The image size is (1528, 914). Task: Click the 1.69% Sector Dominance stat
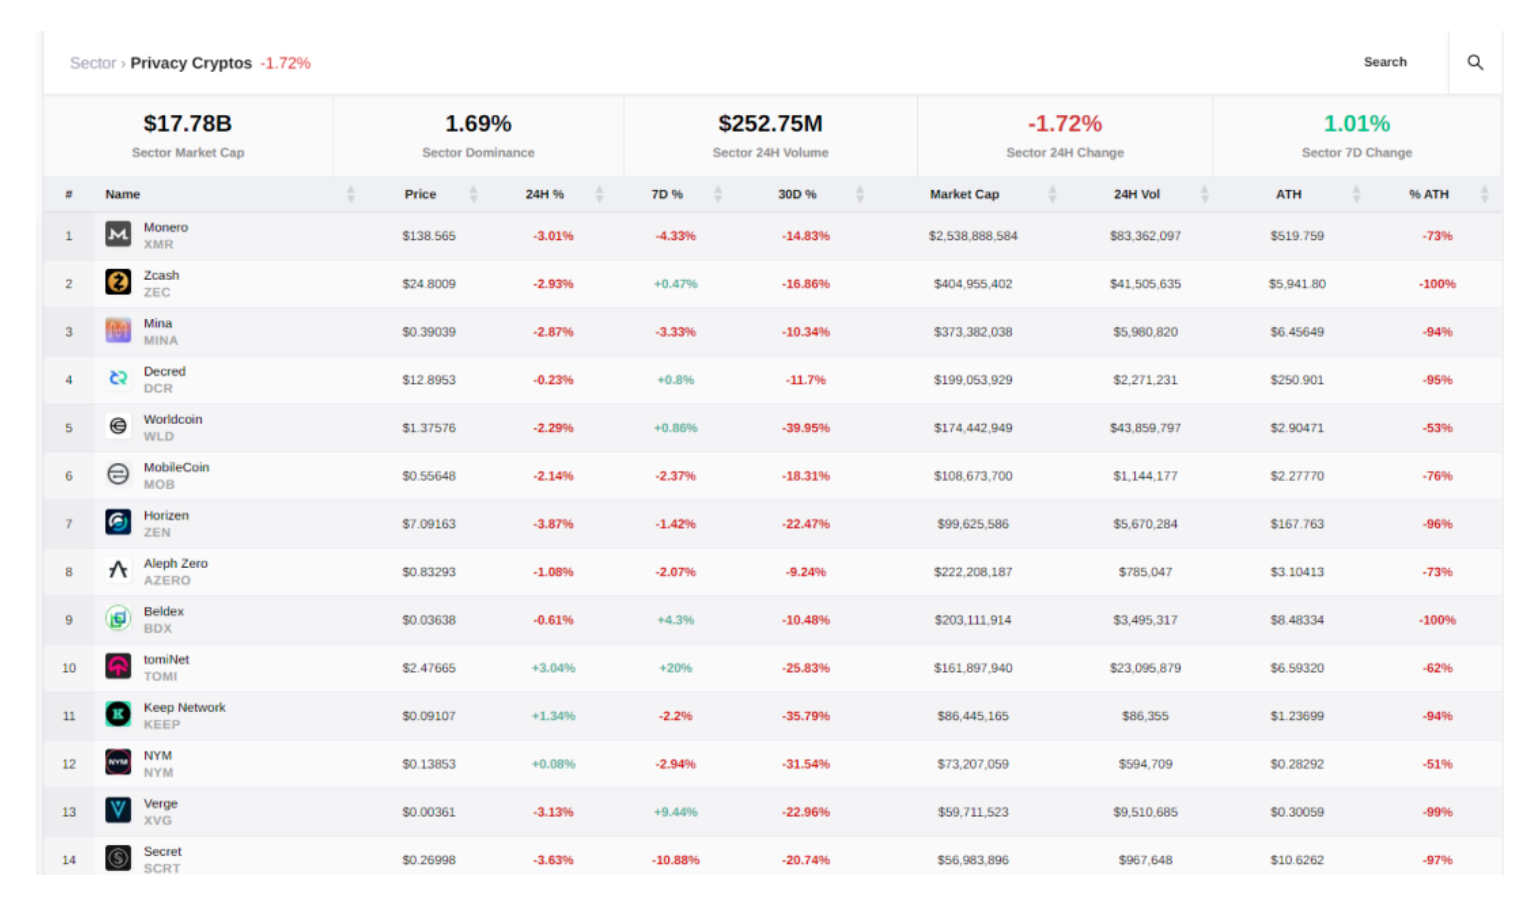(478, 136)
